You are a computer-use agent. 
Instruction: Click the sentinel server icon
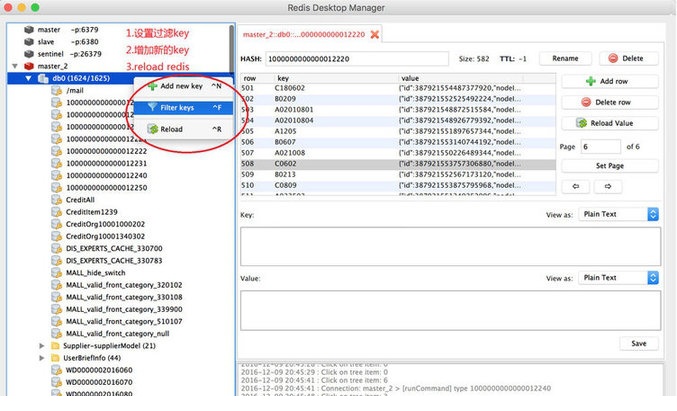pos(29,54)
